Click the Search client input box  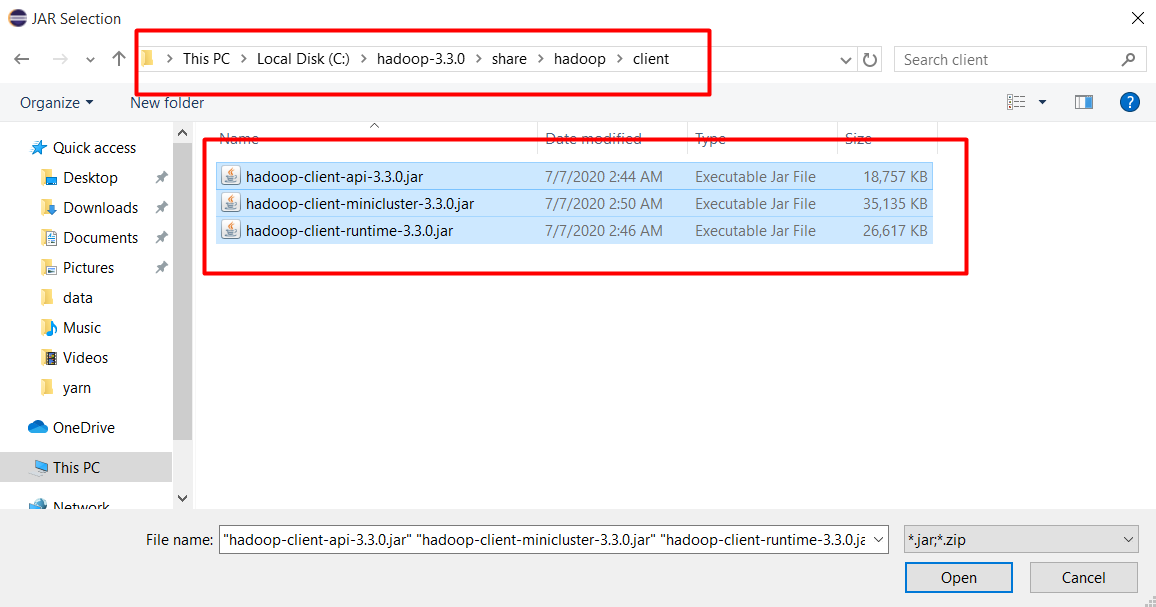point(1005,60)
